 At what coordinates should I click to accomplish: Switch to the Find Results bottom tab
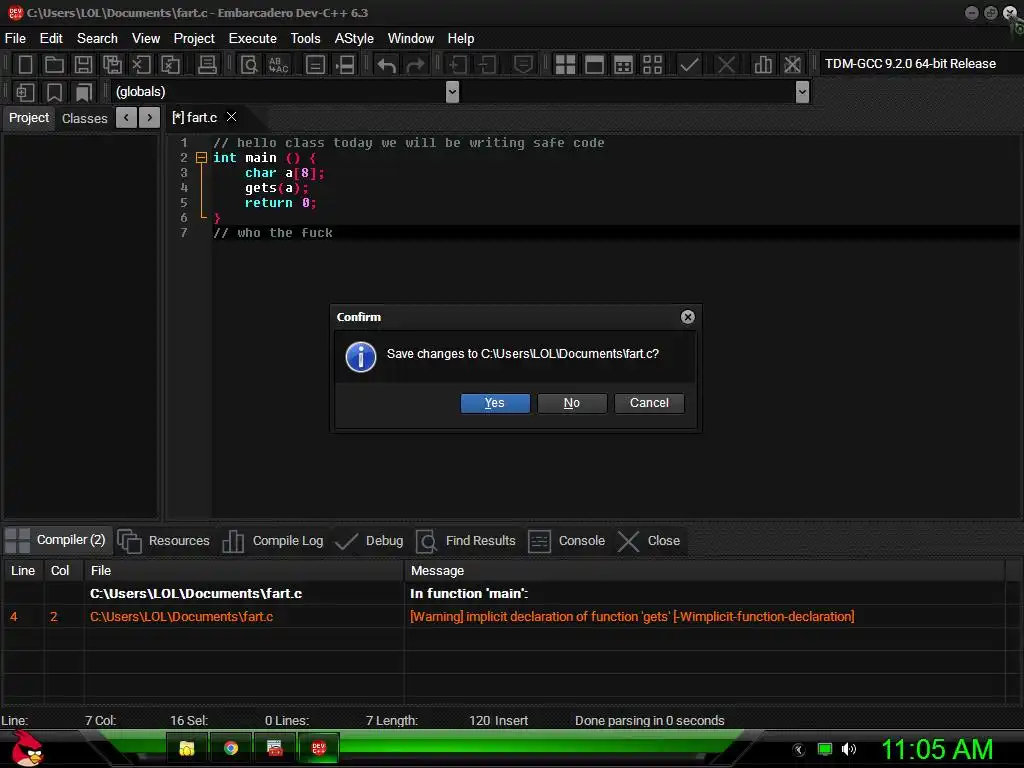click(x=466, y=541)
